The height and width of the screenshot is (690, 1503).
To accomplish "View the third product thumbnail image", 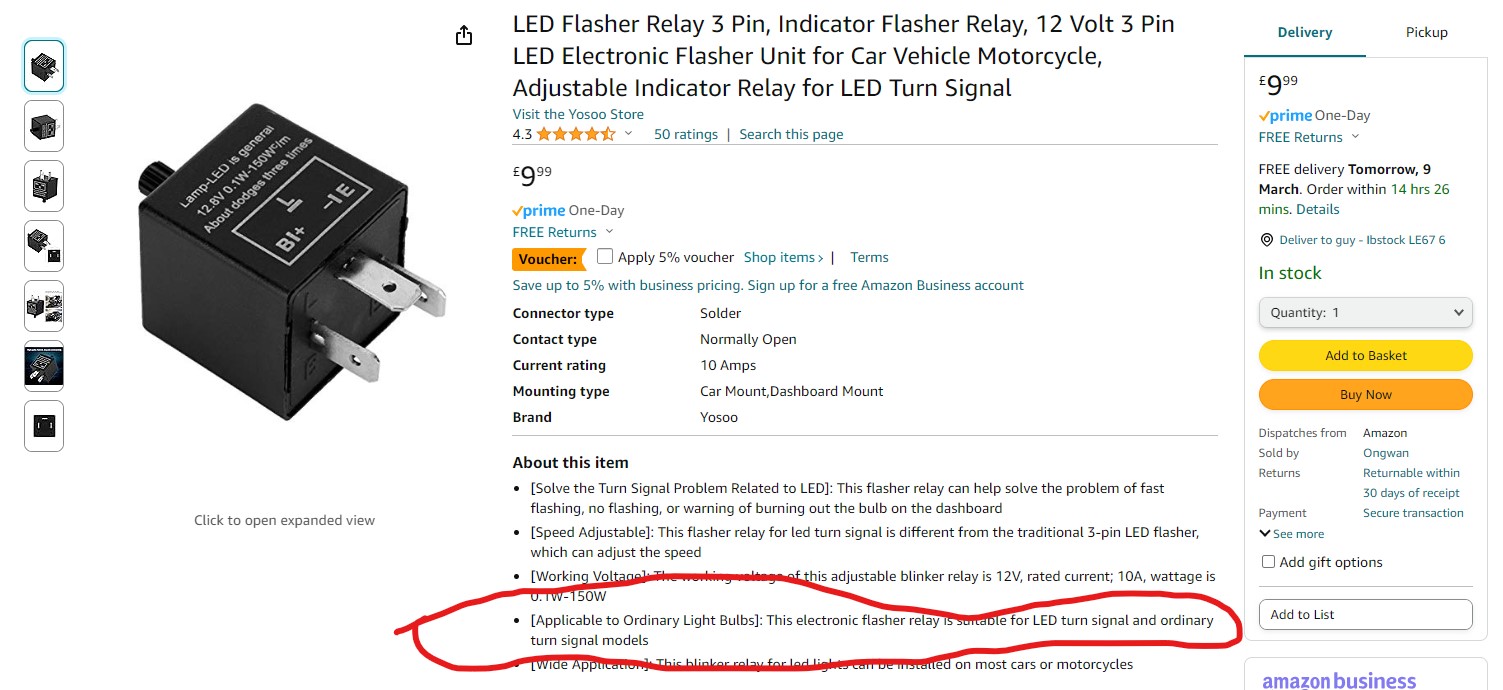I will pos(44,186).
